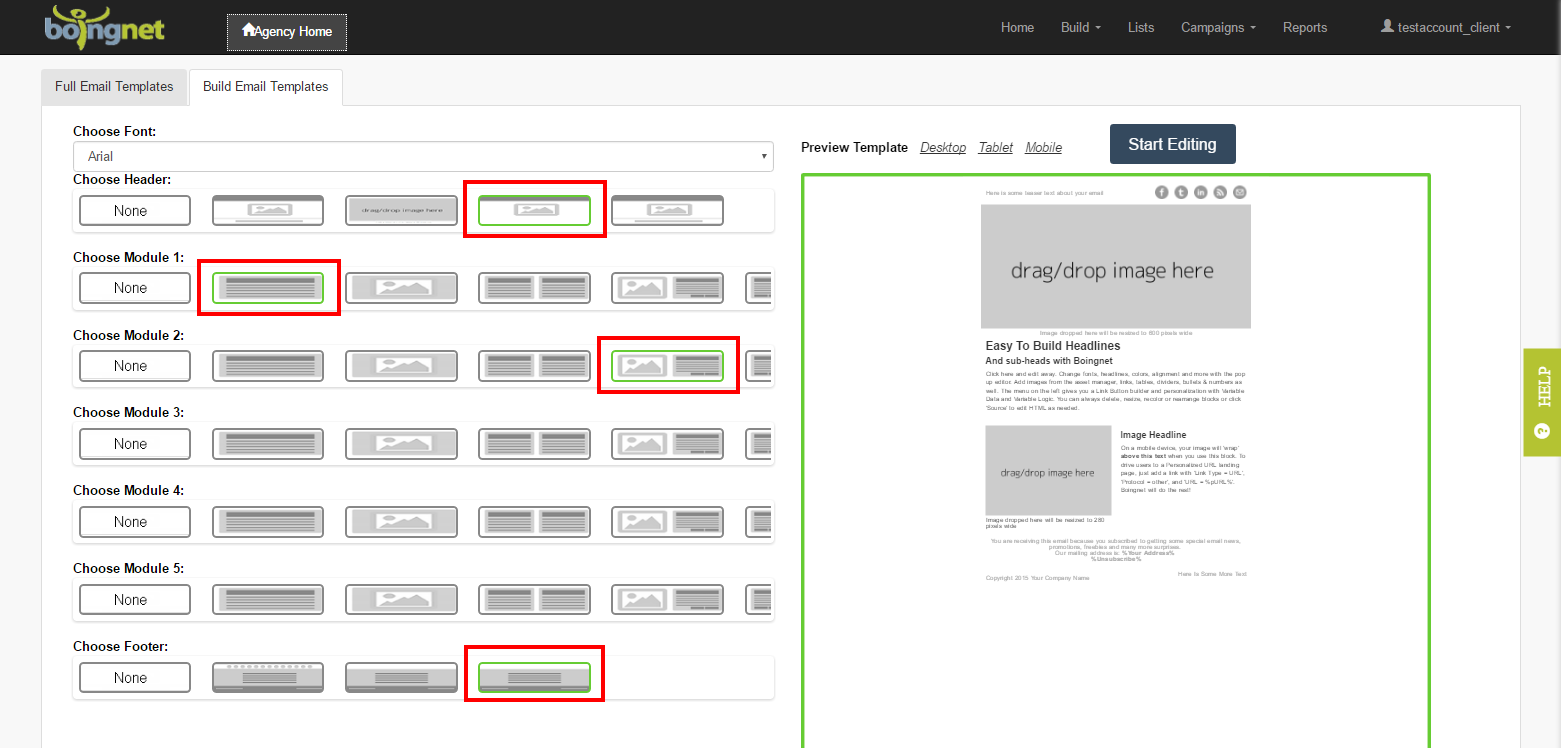Set Module 3 to None
Screen dimensions: 1561x748
(134, 444)
